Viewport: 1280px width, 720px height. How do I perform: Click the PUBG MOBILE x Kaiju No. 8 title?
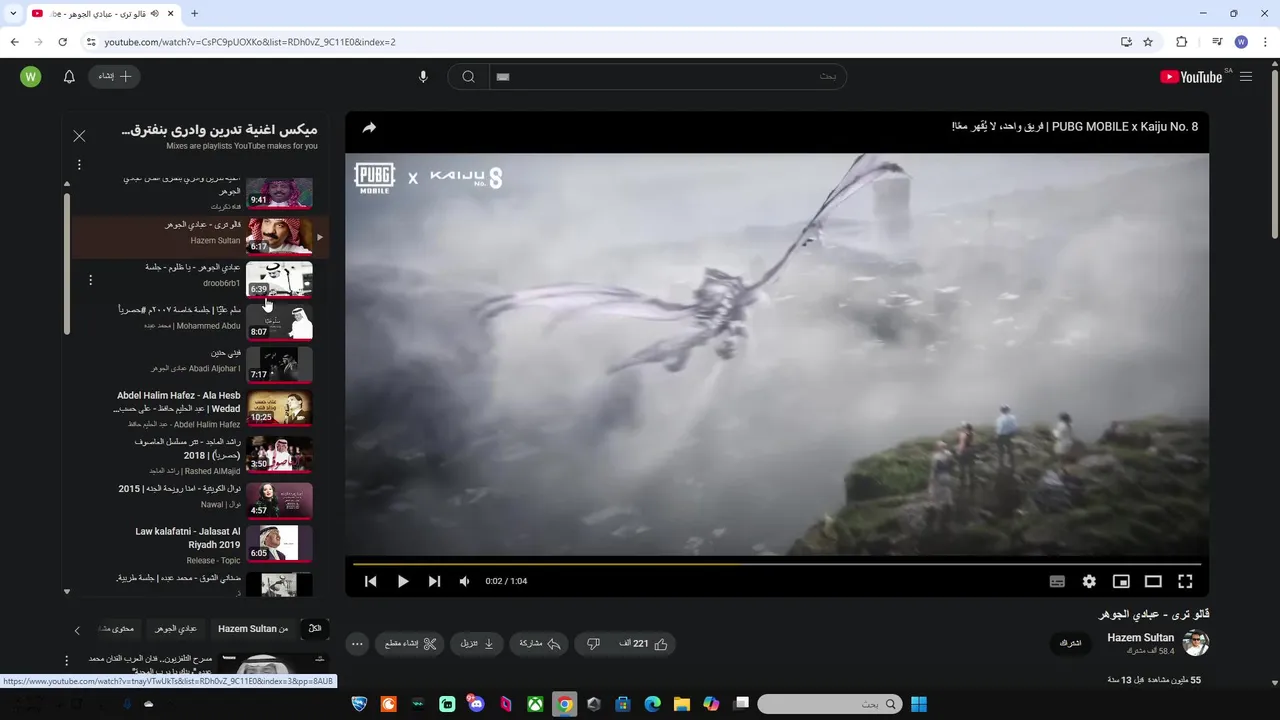pos(1074,127)
